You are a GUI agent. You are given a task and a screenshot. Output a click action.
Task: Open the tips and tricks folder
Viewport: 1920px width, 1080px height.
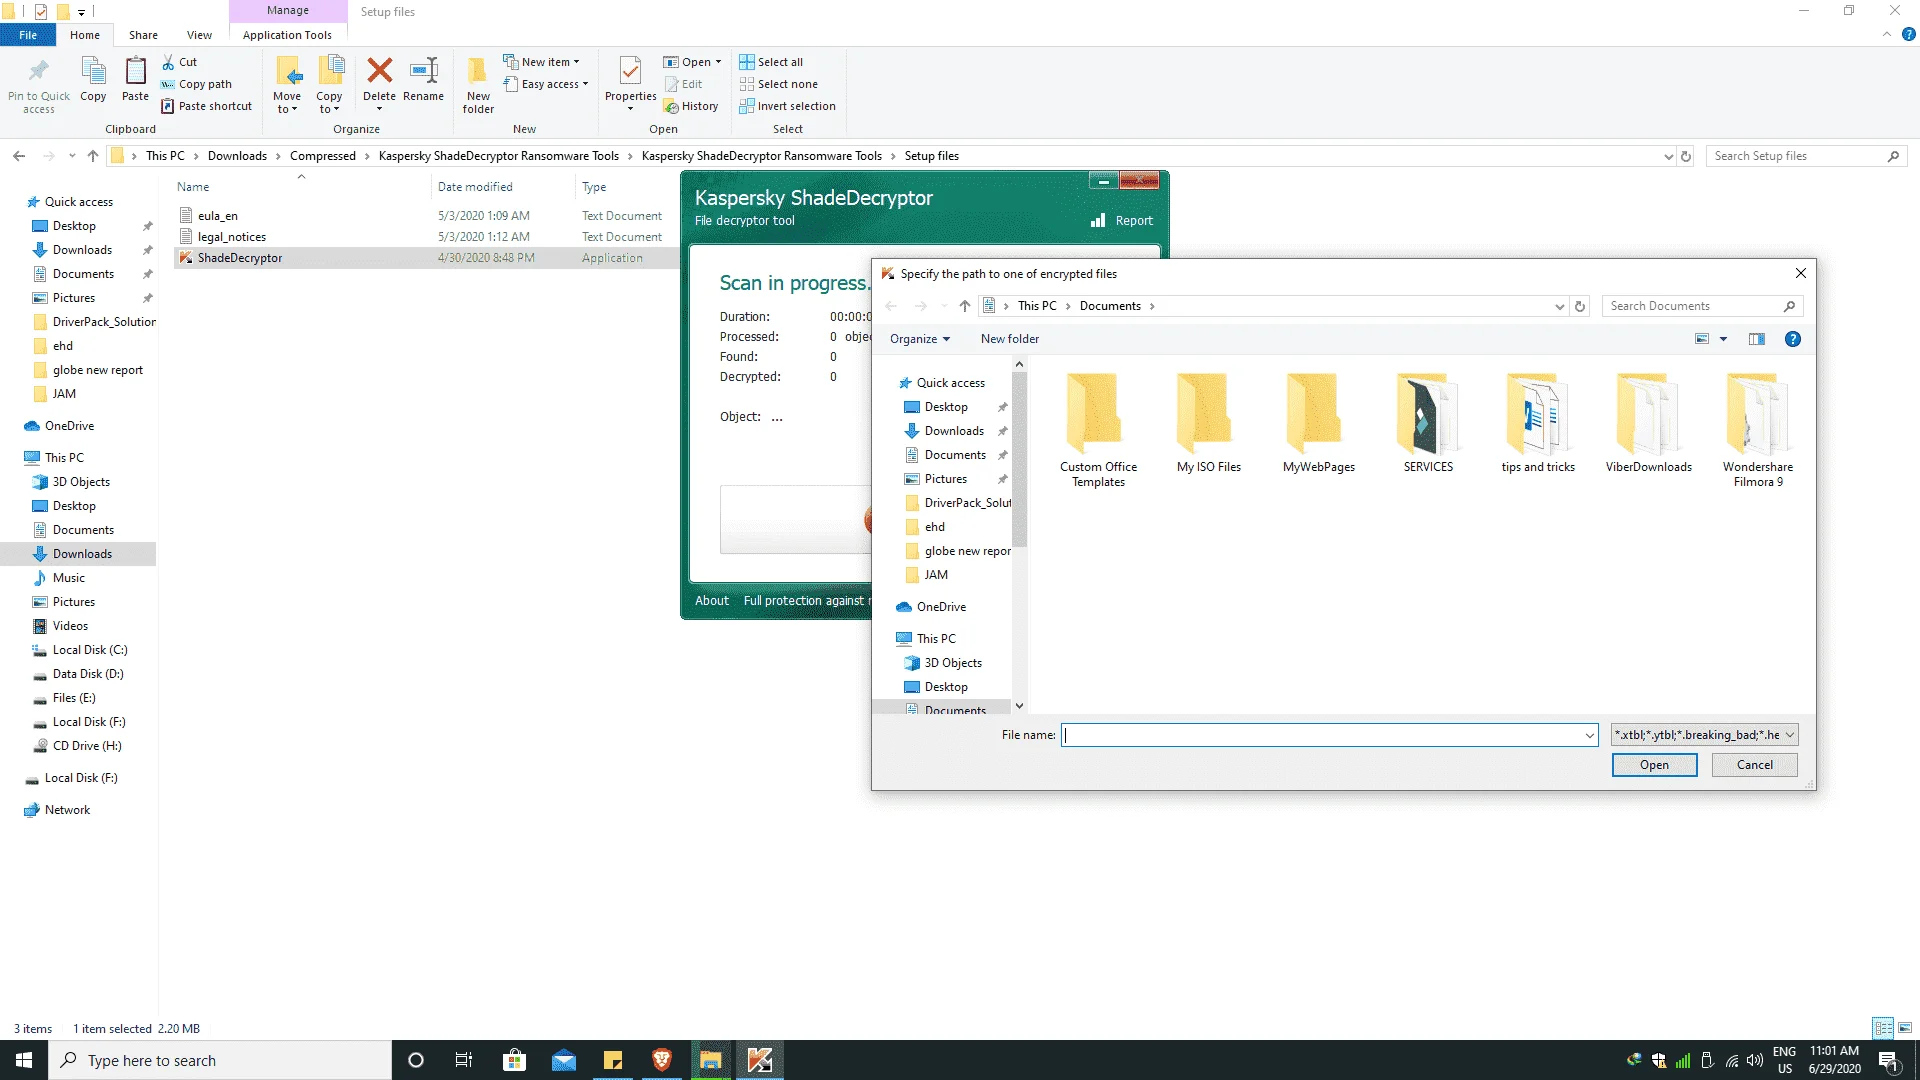tap(1538, 424)
